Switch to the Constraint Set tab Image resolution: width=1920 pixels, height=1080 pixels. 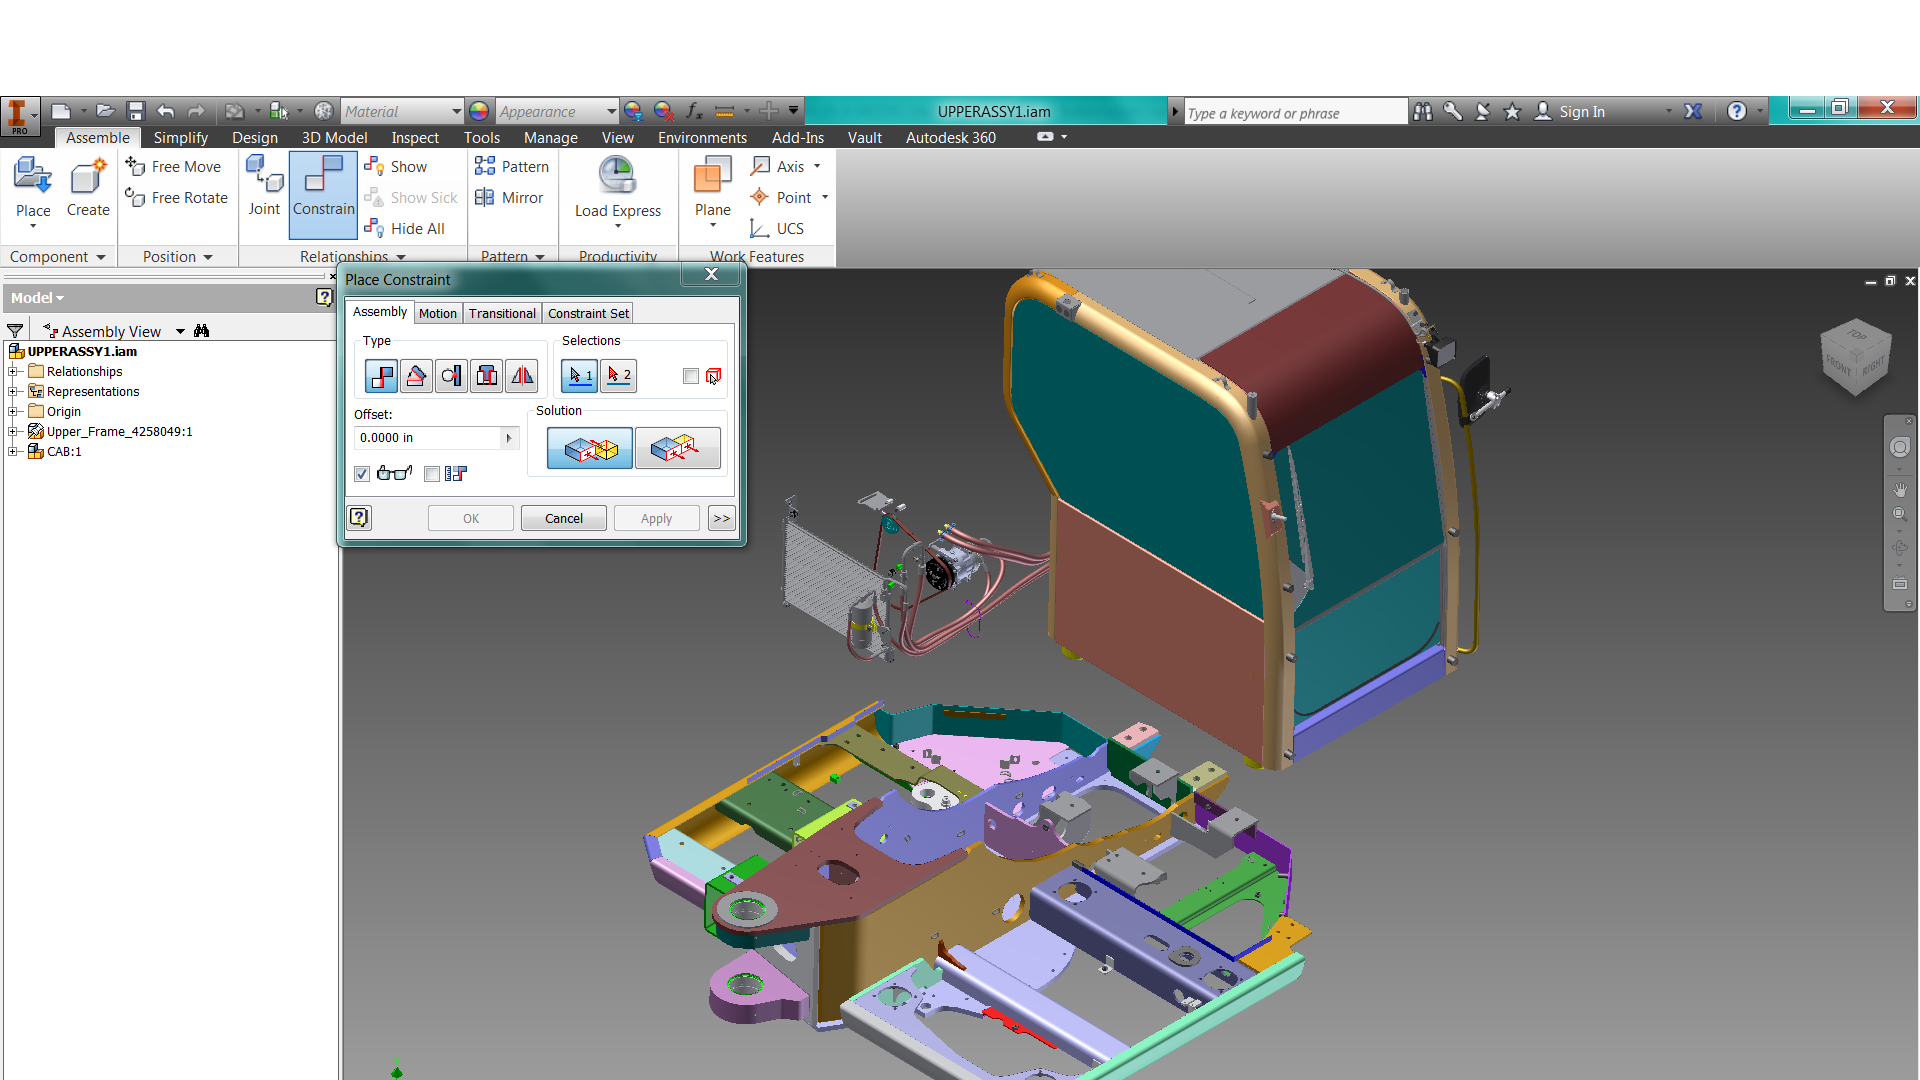tap(588, 314)
